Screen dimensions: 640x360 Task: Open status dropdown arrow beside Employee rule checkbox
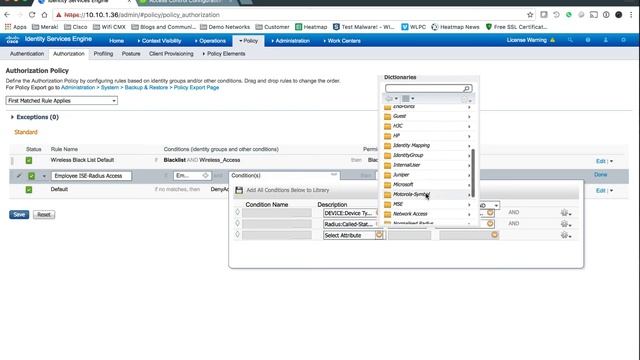click(44, 176)
